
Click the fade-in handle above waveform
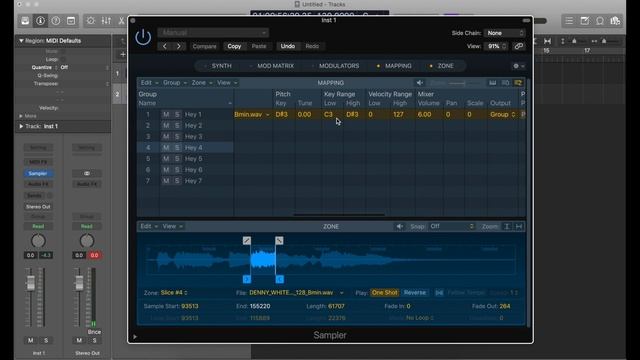click(247, 241)
